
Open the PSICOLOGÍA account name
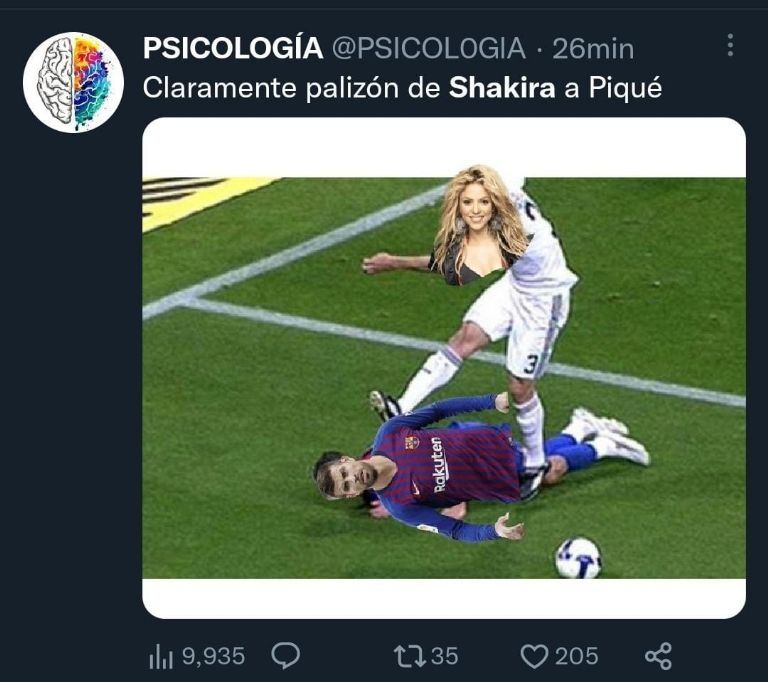pyautogui.click(x=233, y=48)
